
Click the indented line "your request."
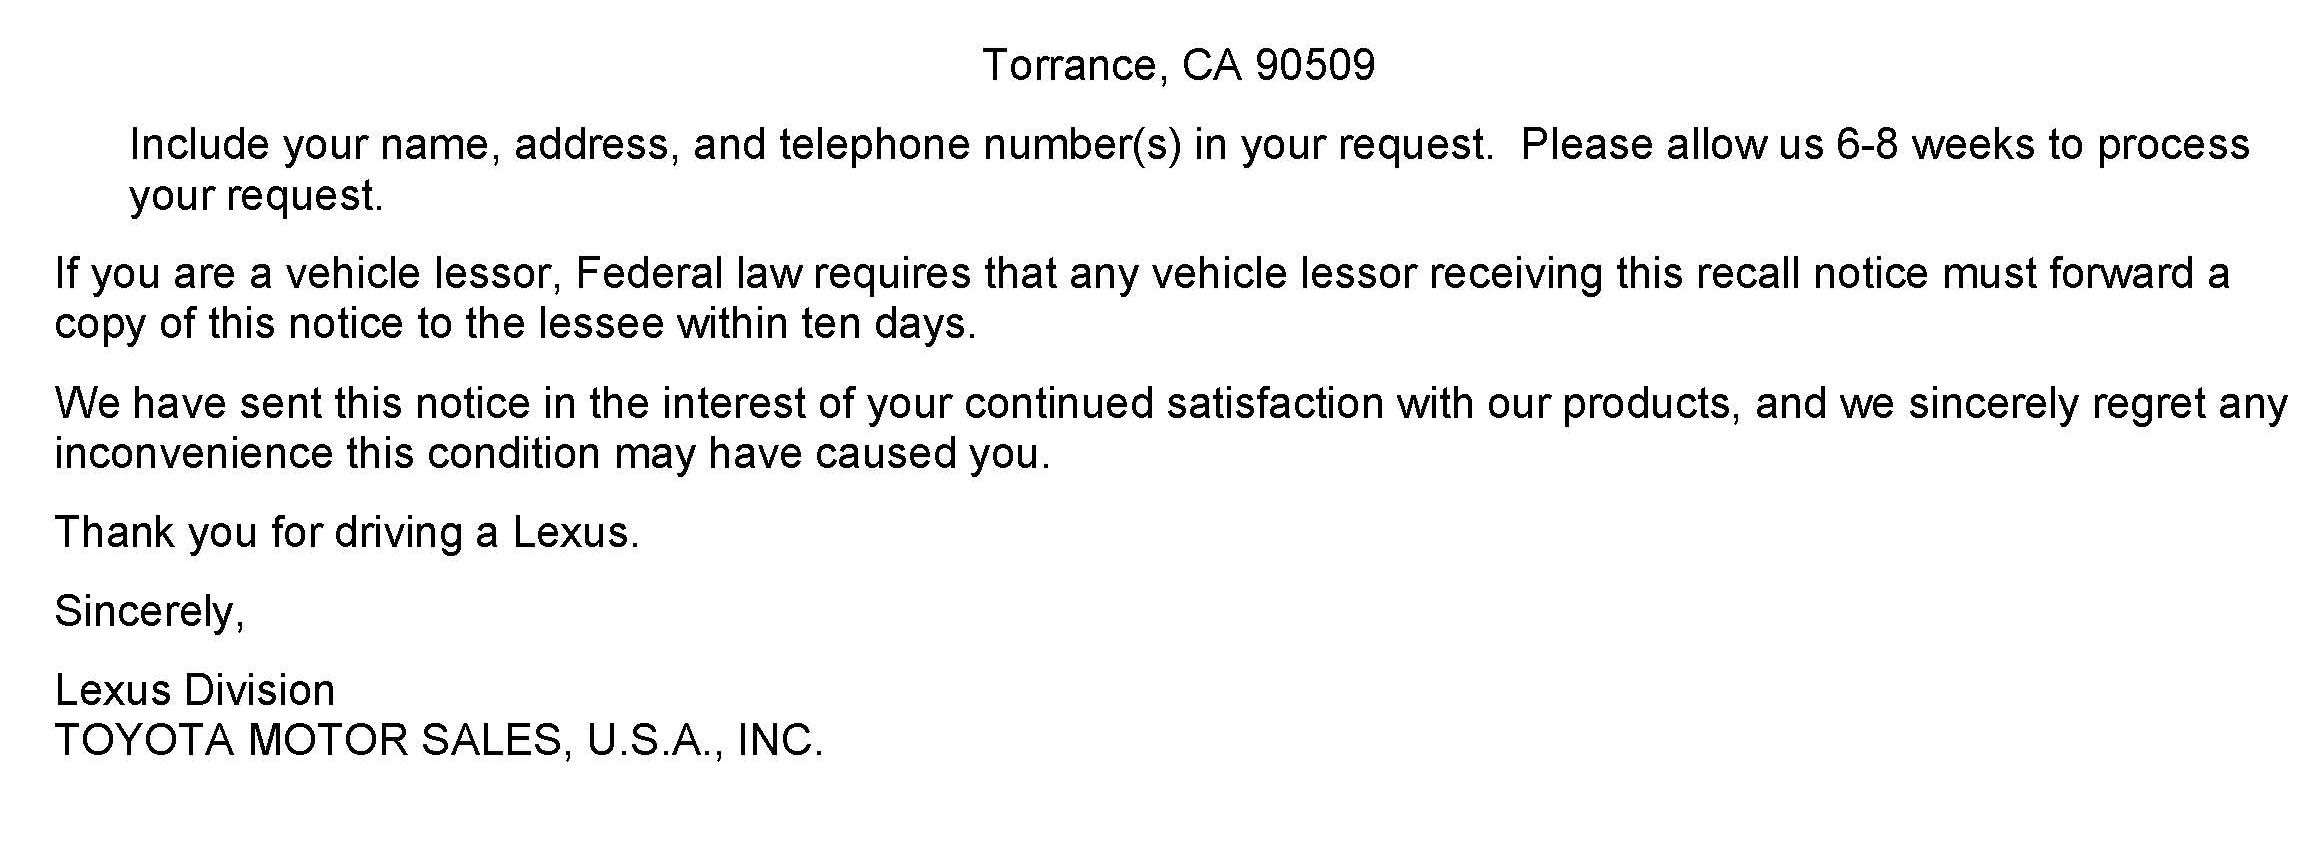[256, 196]
